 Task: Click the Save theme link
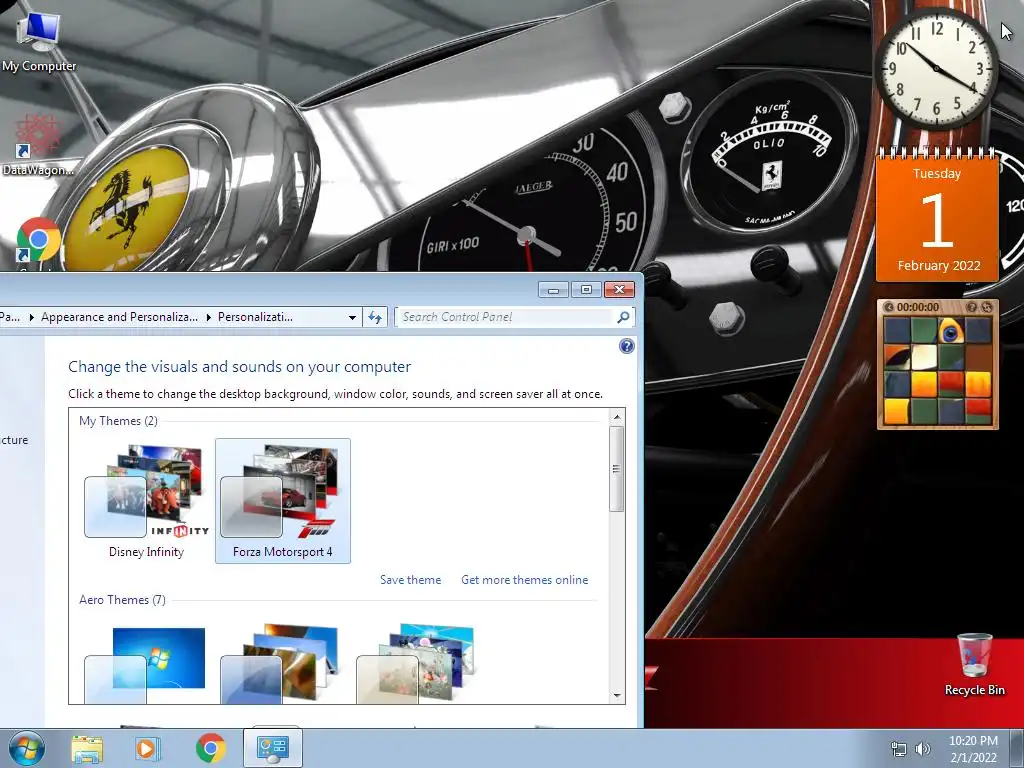tap(410, 580)
